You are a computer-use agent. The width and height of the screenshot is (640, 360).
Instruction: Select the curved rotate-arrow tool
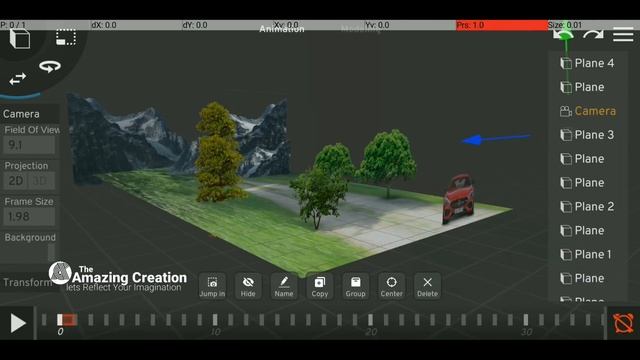(50, 66)
